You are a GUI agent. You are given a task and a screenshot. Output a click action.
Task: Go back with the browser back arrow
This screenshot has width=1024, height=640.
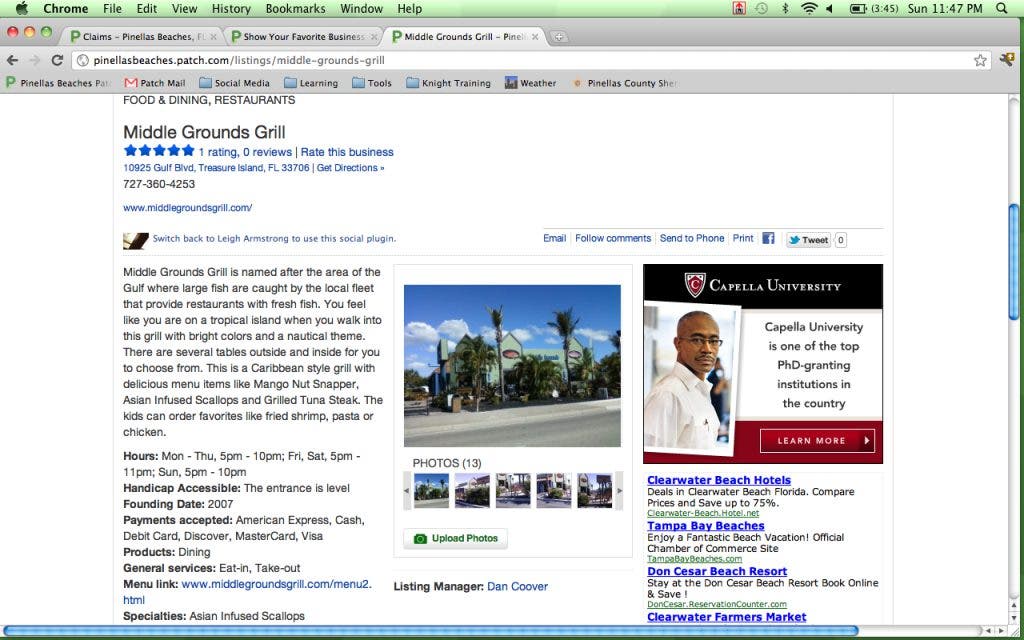click(14, 60)
